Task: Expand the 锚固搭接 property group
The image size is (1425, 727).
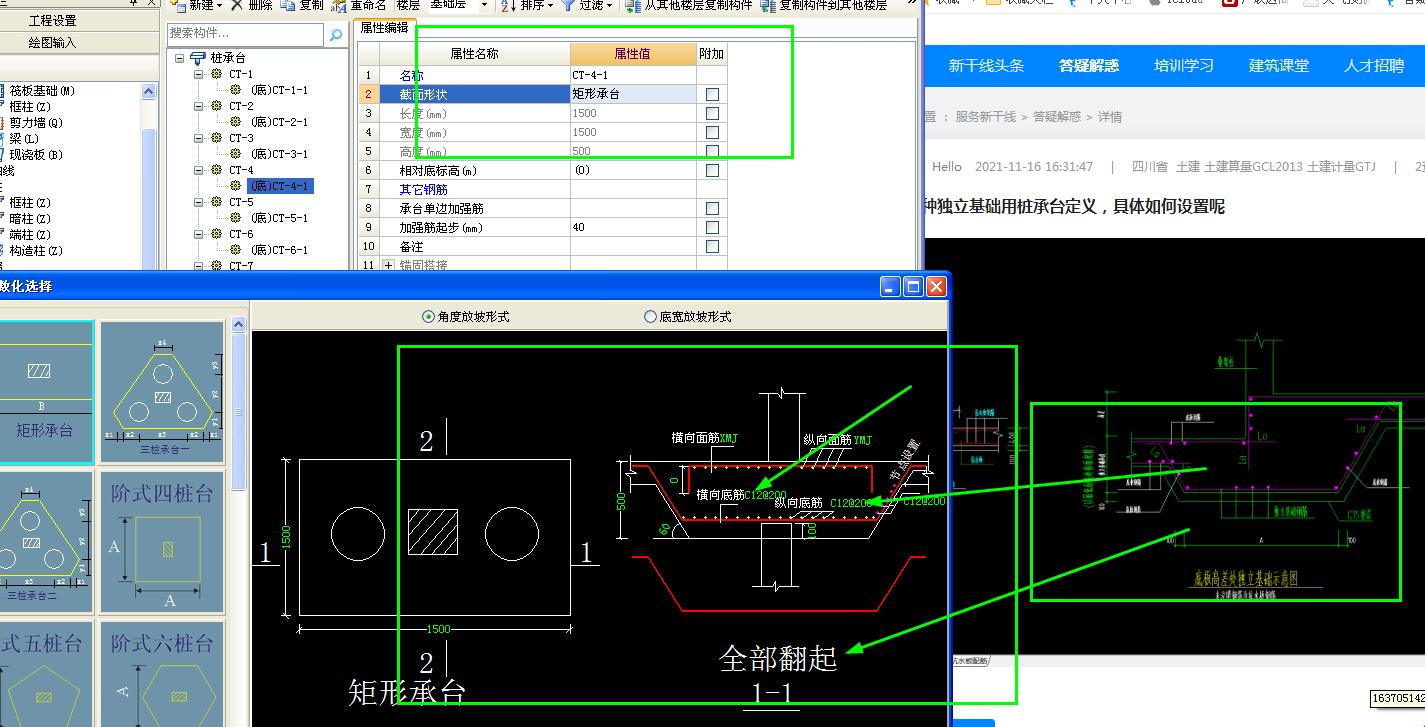Action: (389, 265)
